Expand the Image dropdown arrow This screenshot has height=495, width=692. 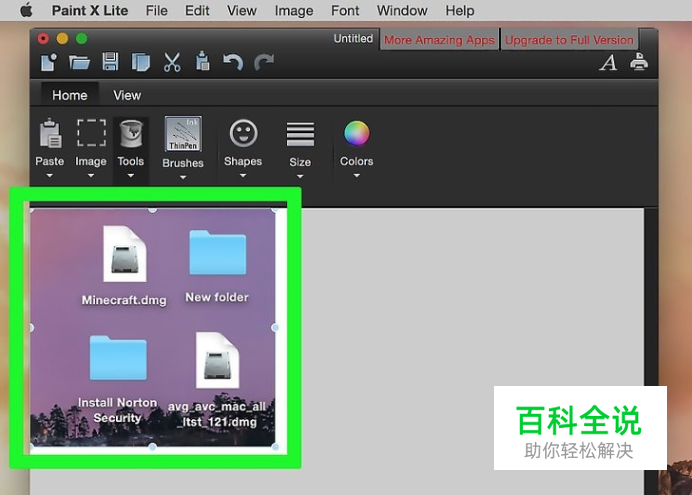coord(90,176)
